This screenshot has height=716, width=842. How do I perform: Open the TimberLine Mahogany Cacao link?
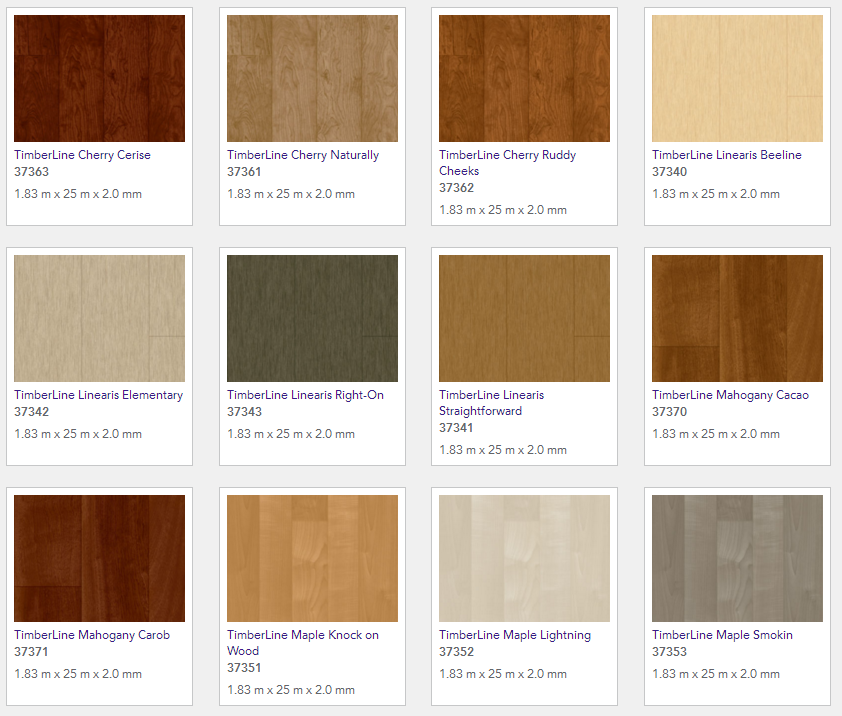(x=730, y=395)
